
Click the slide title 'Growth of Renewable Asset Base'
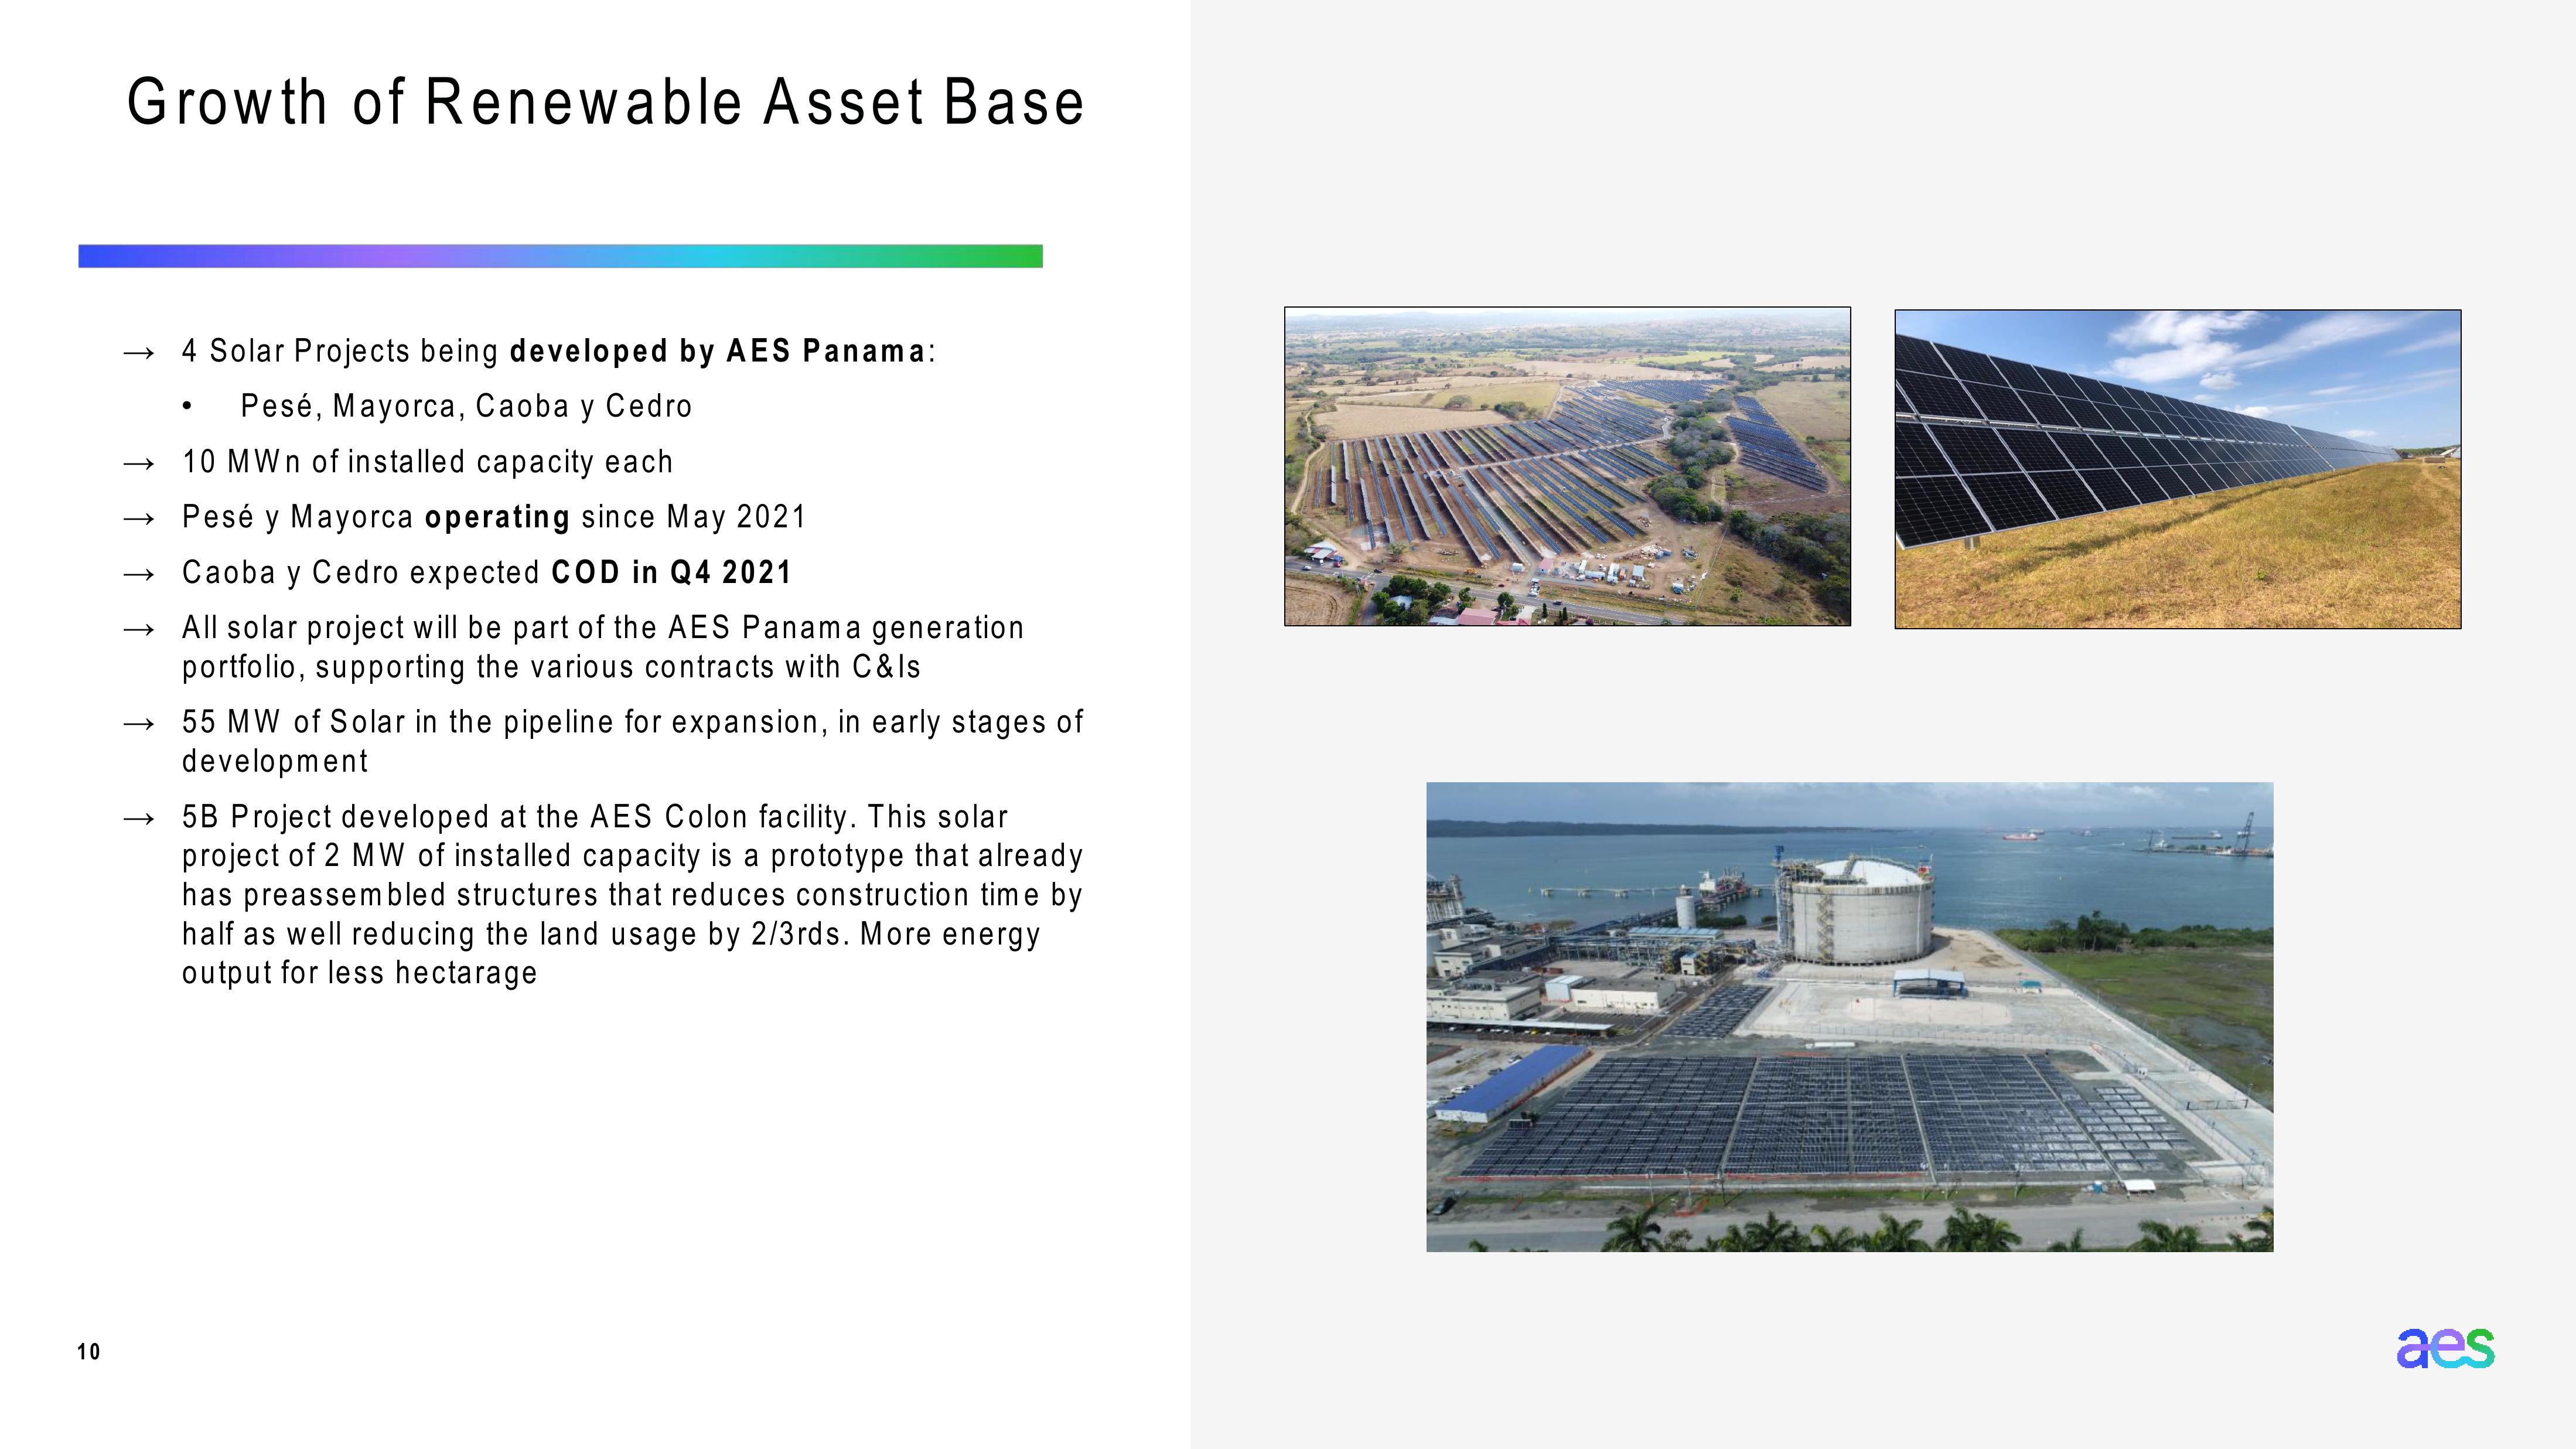tap(605, 102)
